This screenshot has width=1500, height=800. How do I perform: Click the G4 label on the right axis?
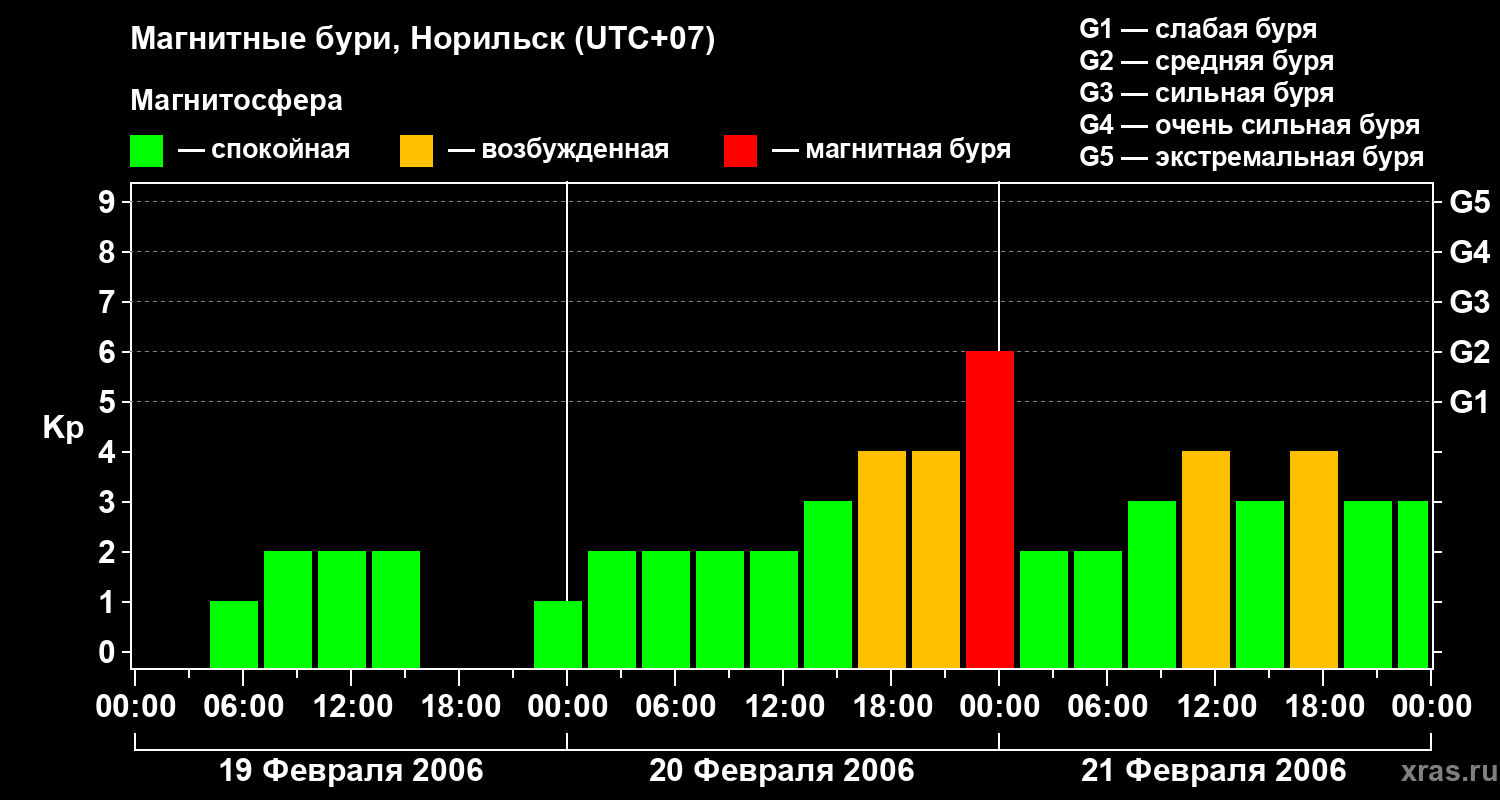tap(1469, 252)
